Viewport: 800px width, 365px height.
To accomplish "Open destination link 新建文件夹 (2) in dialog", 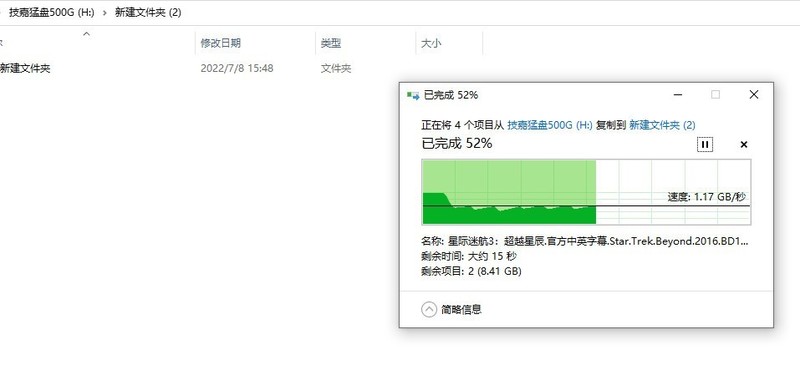I will (662, 125).
